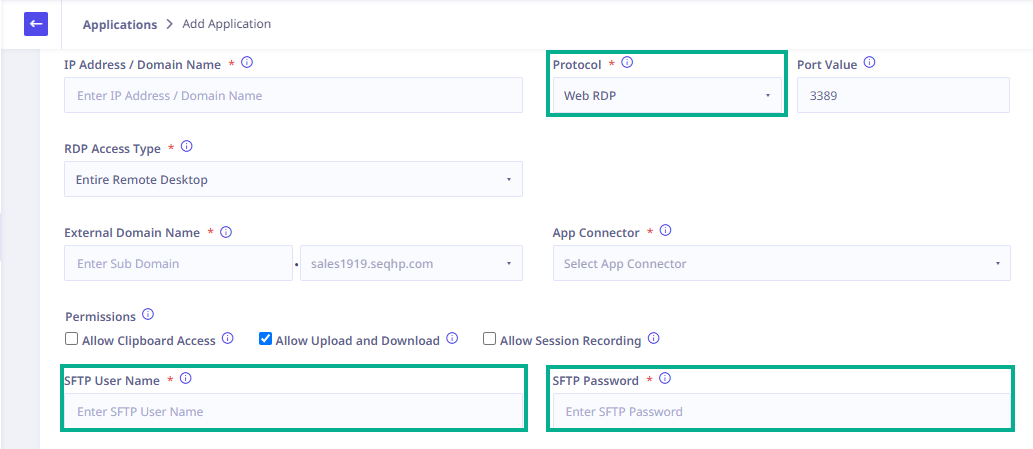Go to Applications breadcrumb link
The image size is (1033, 449).
[x=120, y=24]
